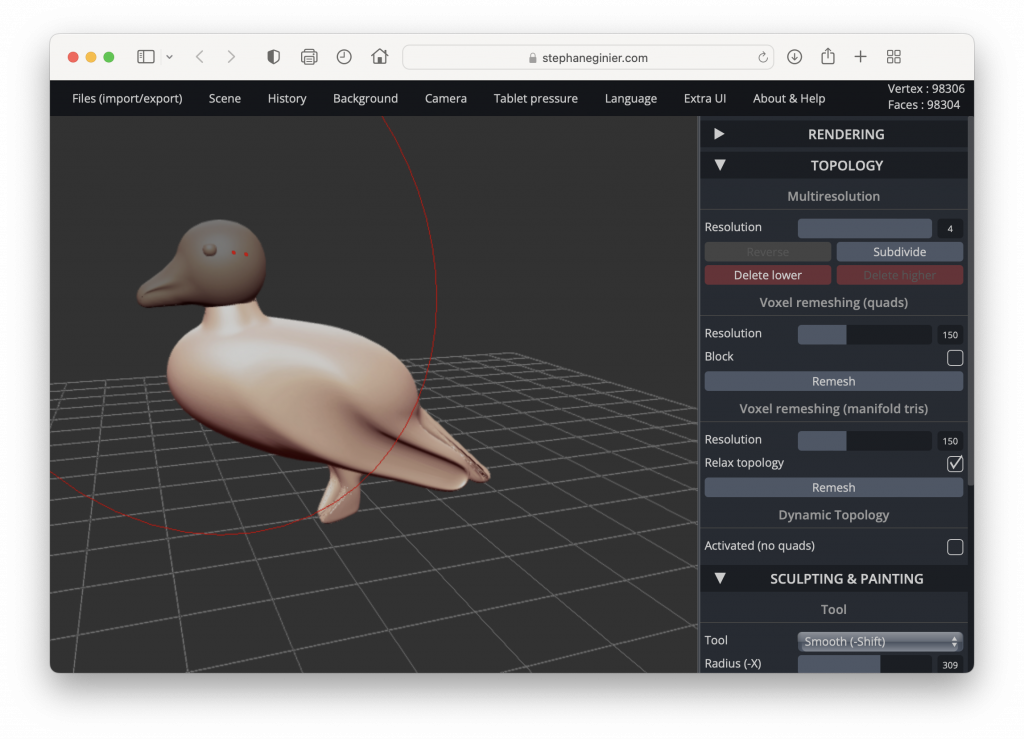Collapse the Topology section
The height and width of the screenshot is (739, 1024).
tap(834, 165)
